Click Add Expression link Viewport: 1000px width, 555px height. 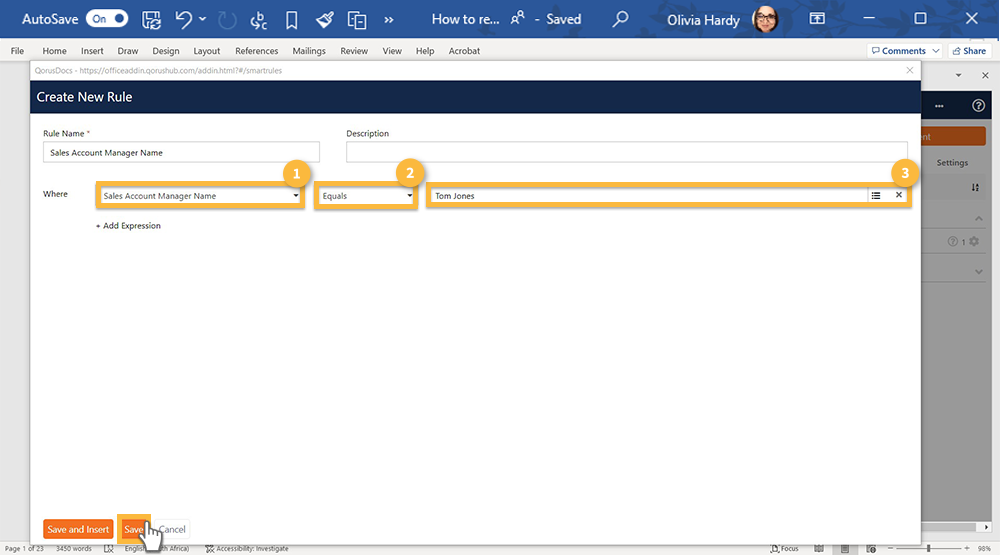click(x=128, y=226)
